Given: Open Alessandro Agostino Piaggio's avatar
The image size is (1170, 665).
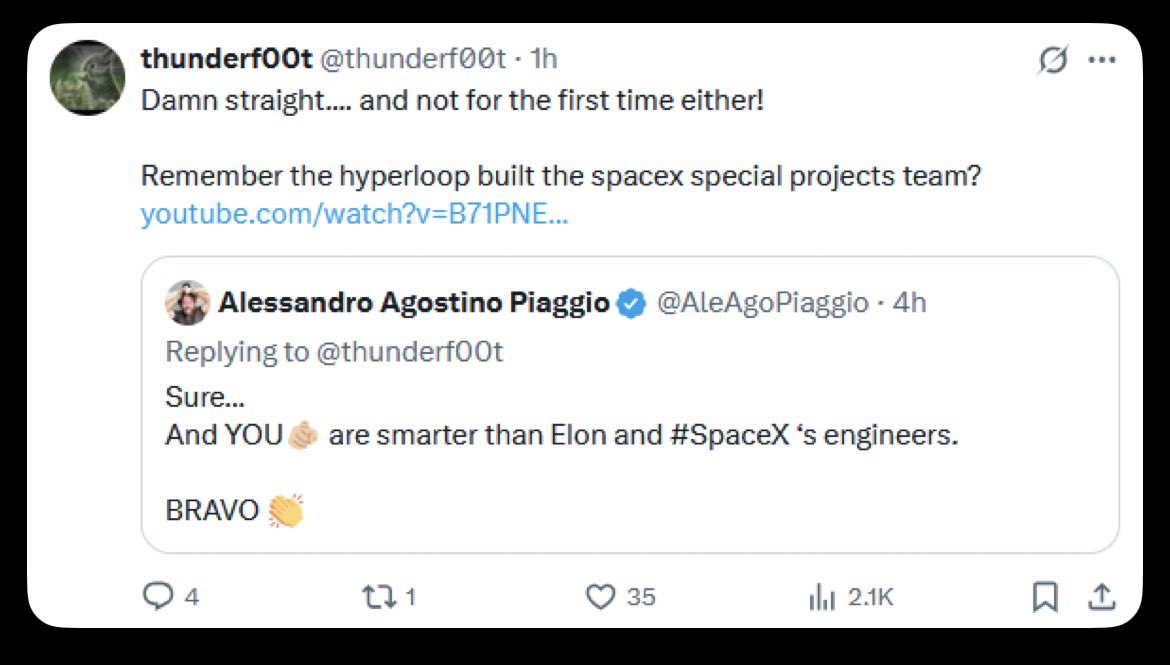Looking at the screenshot, I should point(187,303).
